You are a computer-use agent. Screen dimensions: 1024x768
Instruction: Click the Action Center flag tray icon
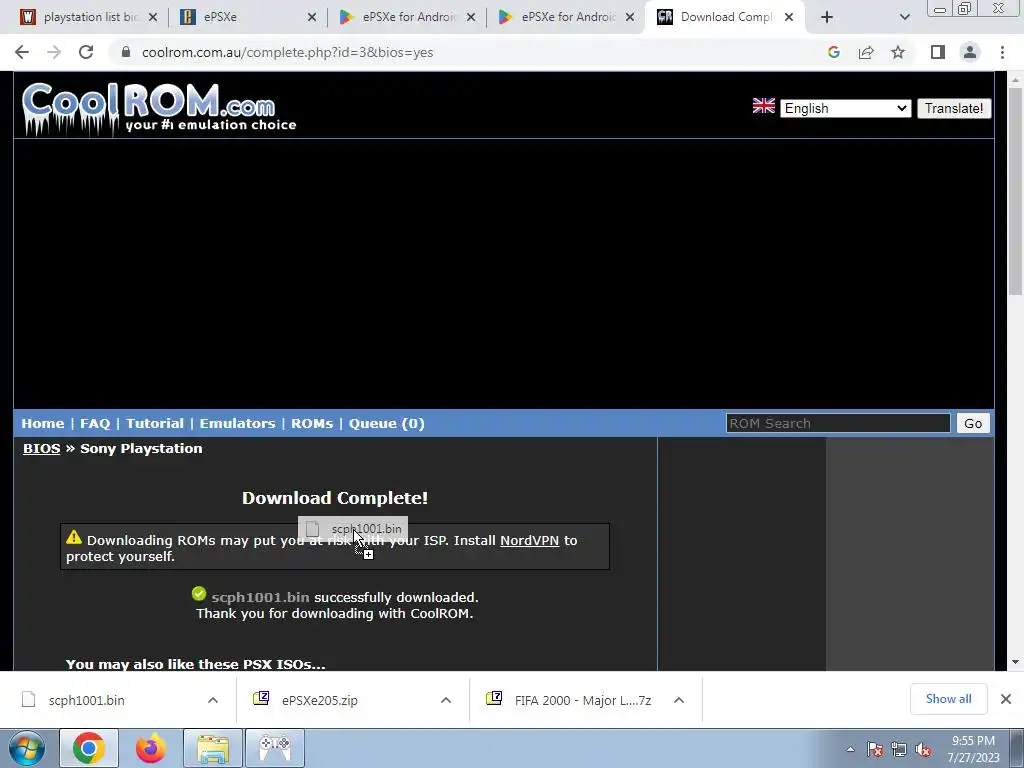click(x=875, y=749)
